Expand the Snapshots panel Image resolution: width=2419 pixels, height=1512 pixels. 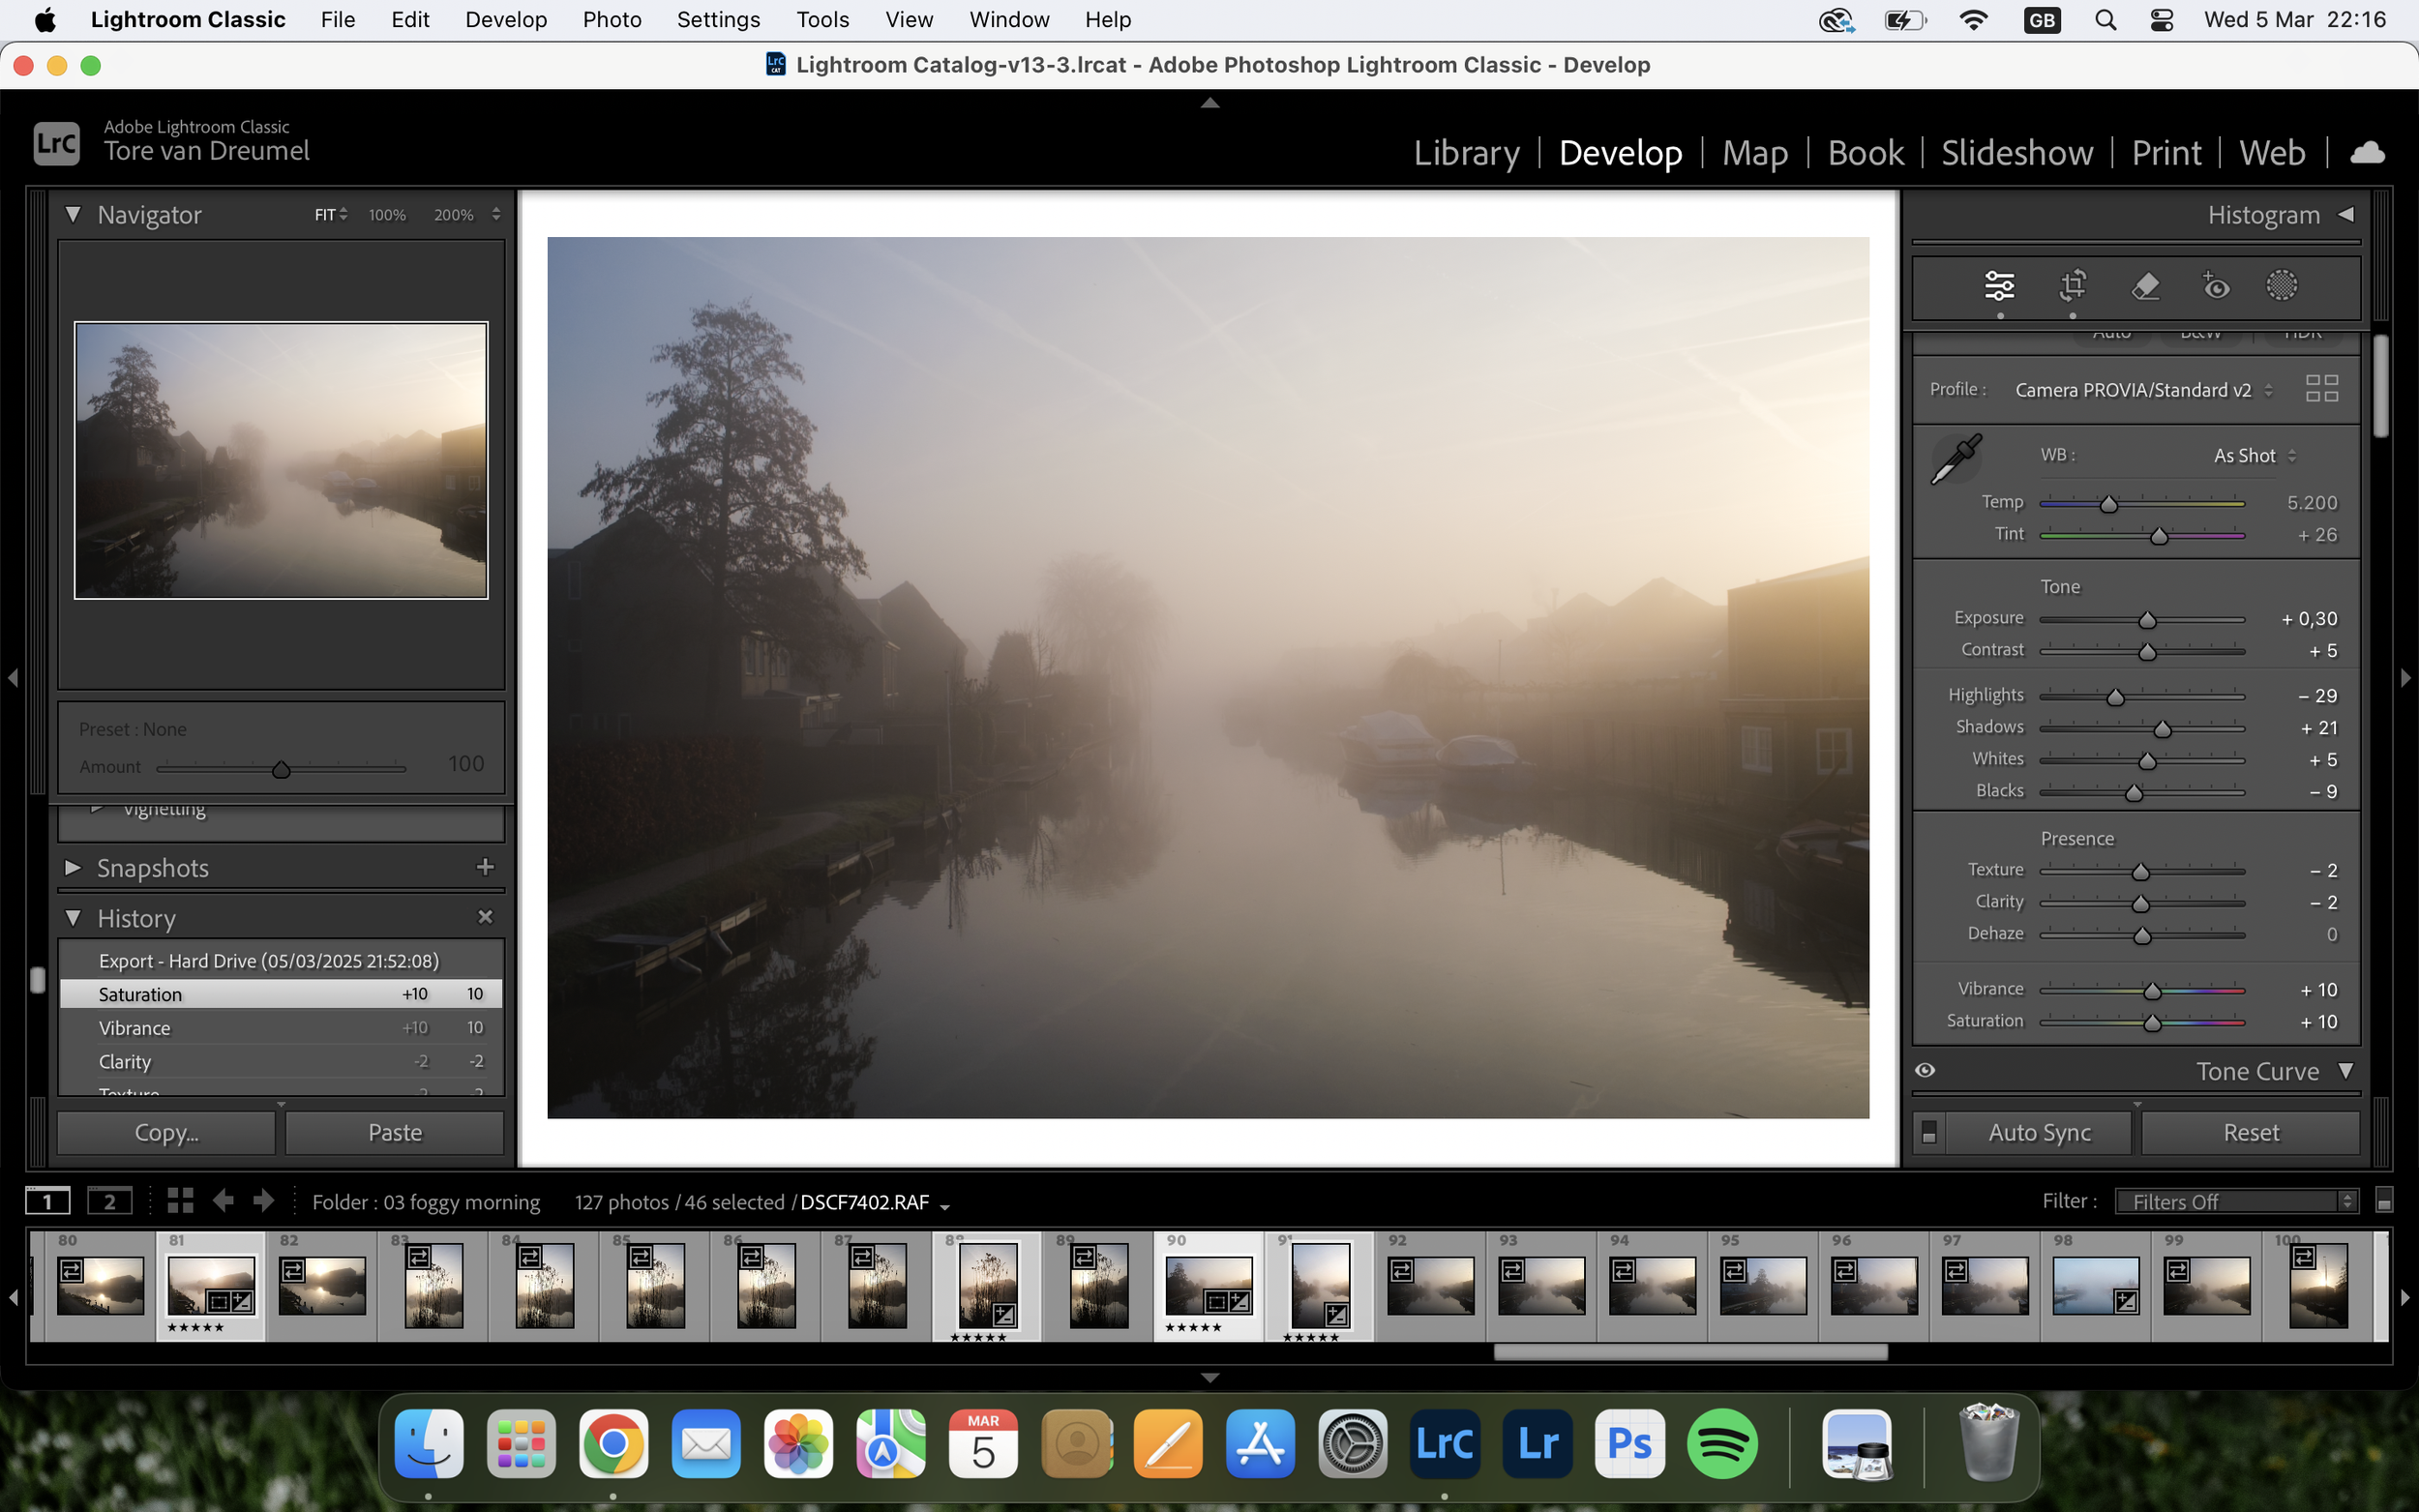73,867
